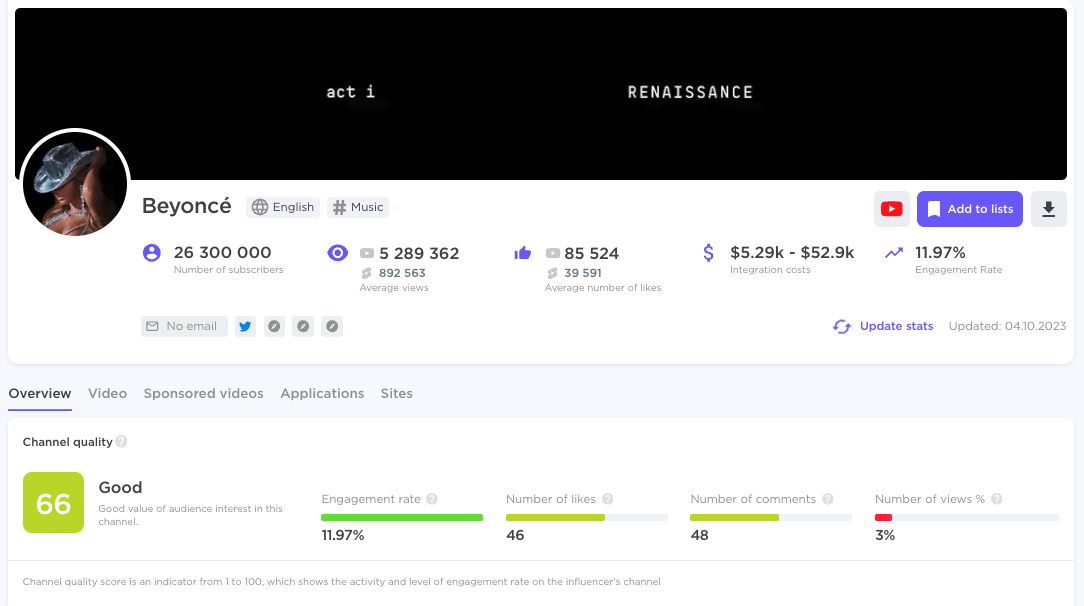Click the last compass website icon
The height and width of the screenshot is (606, 1084).
332,326
